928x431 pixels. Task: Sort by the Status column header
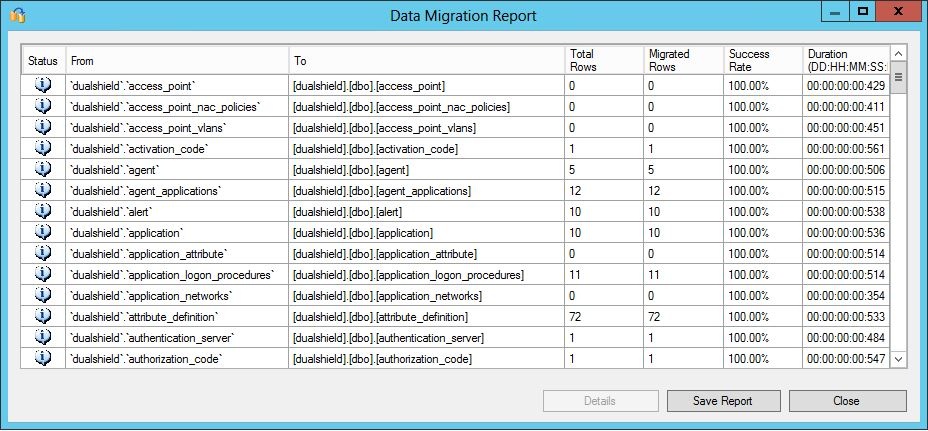(x=43, y=61)
